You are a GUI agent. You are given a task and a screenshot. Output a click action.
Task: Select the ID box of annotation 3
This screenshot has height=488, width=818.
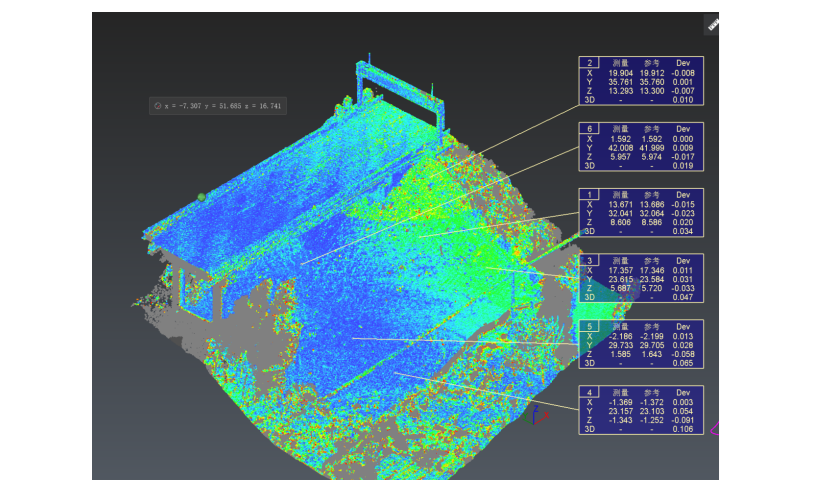pos(589,260)
